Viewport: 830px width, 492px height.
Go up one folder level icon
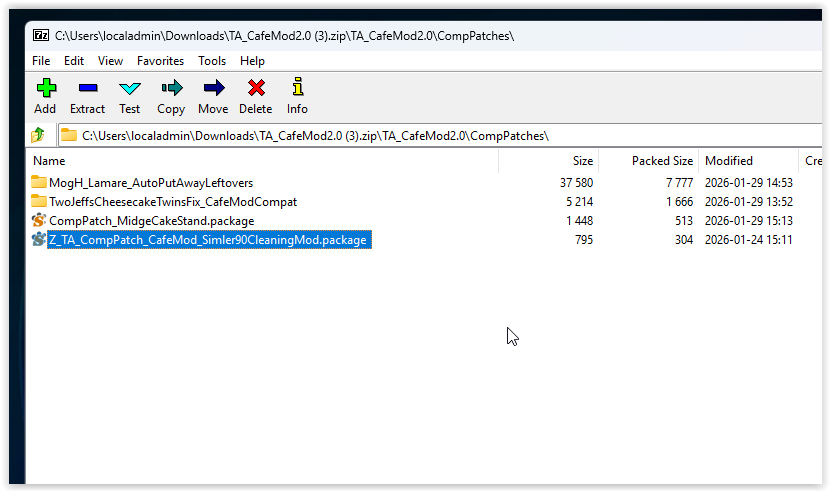click(x=38, y=136)
